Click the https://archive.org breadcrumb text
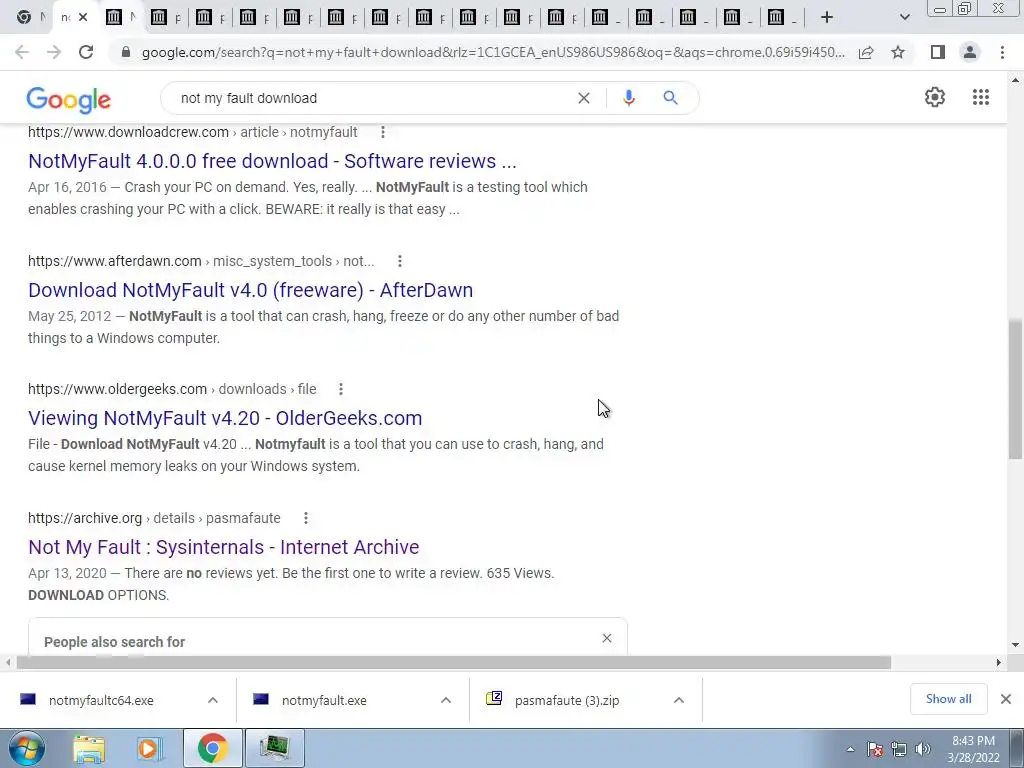1024x768 pixels. click(85, 518)
